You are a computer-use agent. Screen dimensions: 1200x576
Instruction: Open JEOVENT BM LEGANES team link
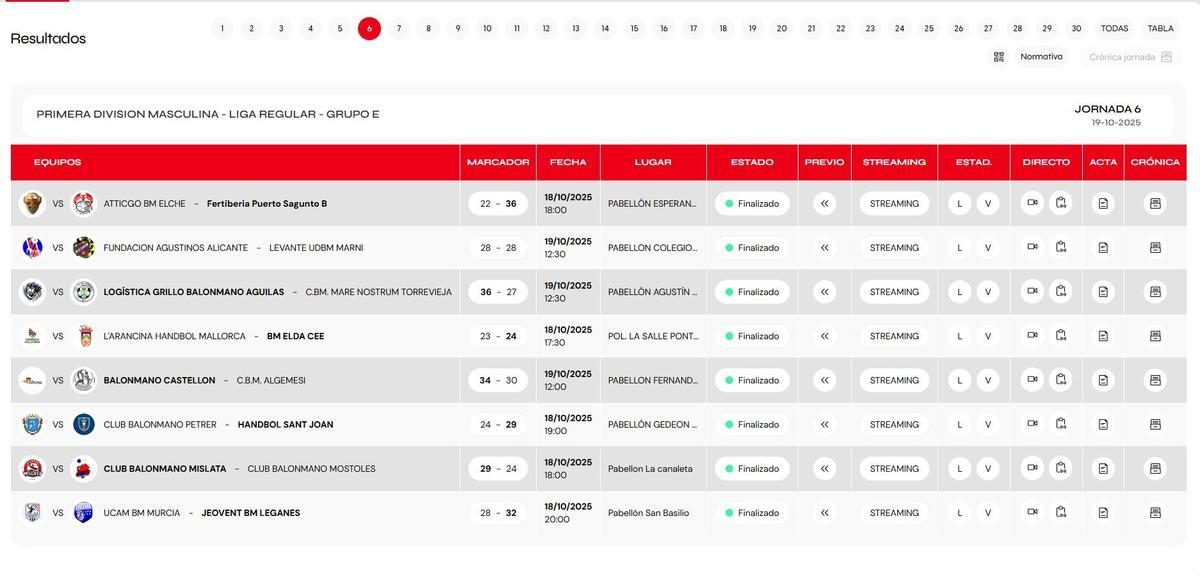[x=250, y=513]
